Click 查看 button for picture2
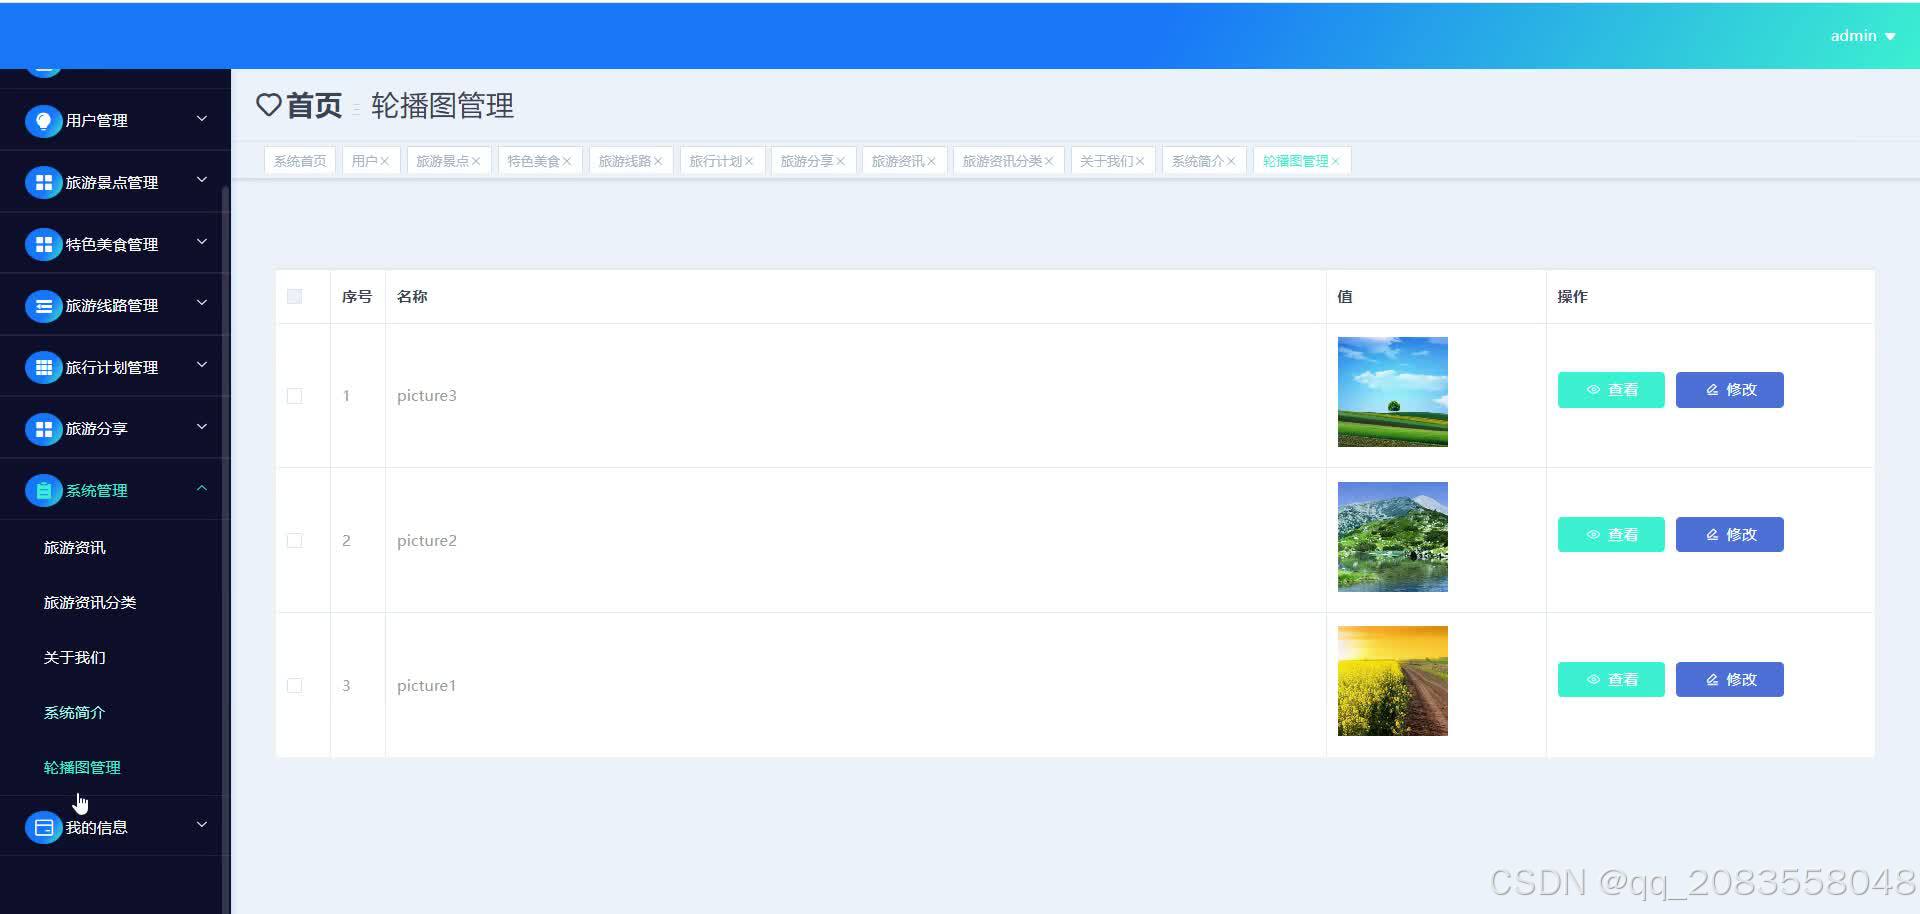The width and height of the screenshot is (1920, 914). [x=1611, y=535]
